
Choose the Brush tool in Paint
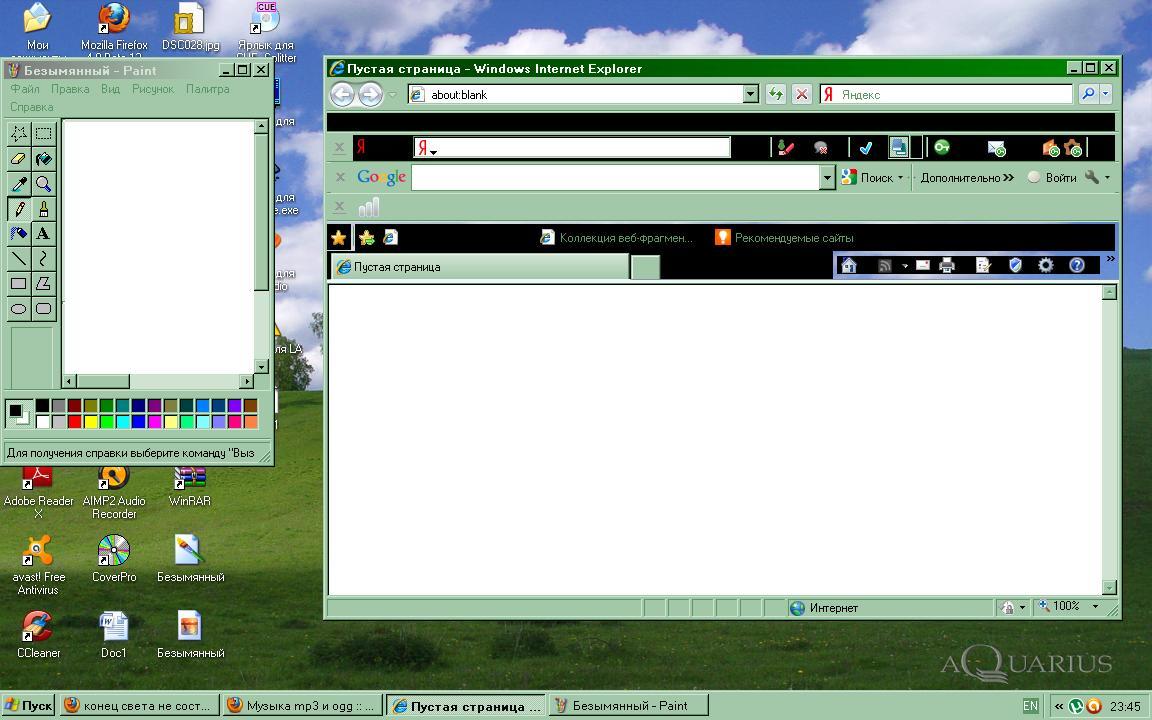44,209
